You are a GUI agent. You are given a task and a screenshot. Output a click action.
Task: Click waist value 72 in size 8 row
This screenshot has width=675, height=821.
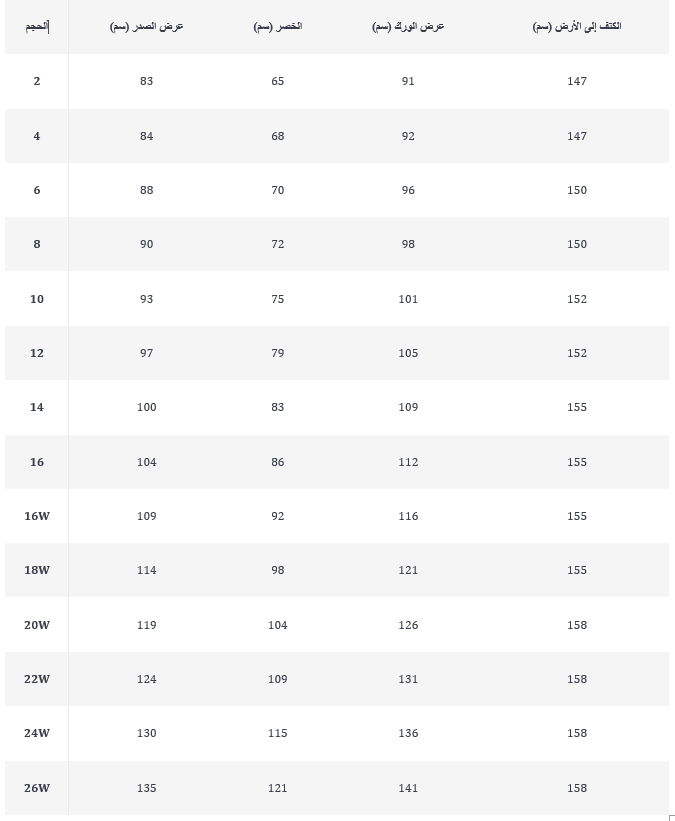(278, 244)
